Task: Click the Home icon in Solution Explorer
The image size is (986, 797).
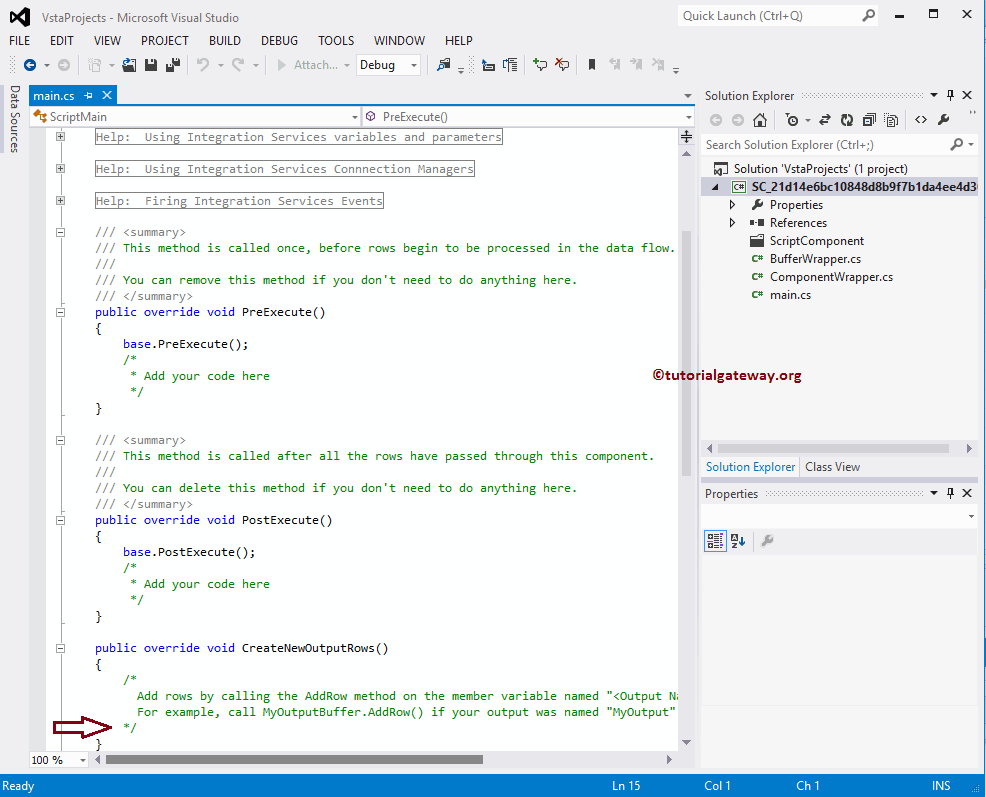Action: (760, 120)
